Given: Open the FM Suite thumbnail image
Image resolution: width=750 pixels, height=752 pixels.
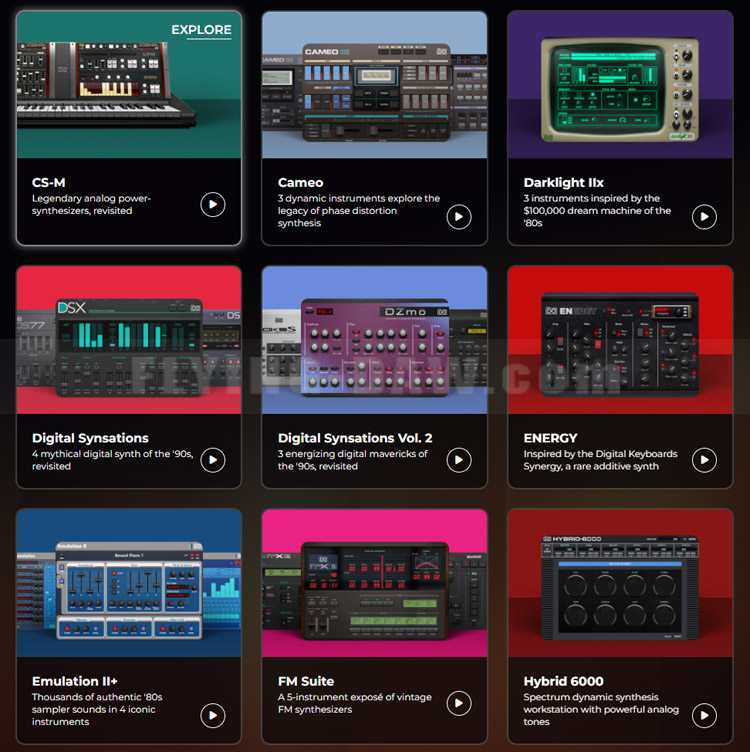Looking at the screenshot, I should coord(375,583).
